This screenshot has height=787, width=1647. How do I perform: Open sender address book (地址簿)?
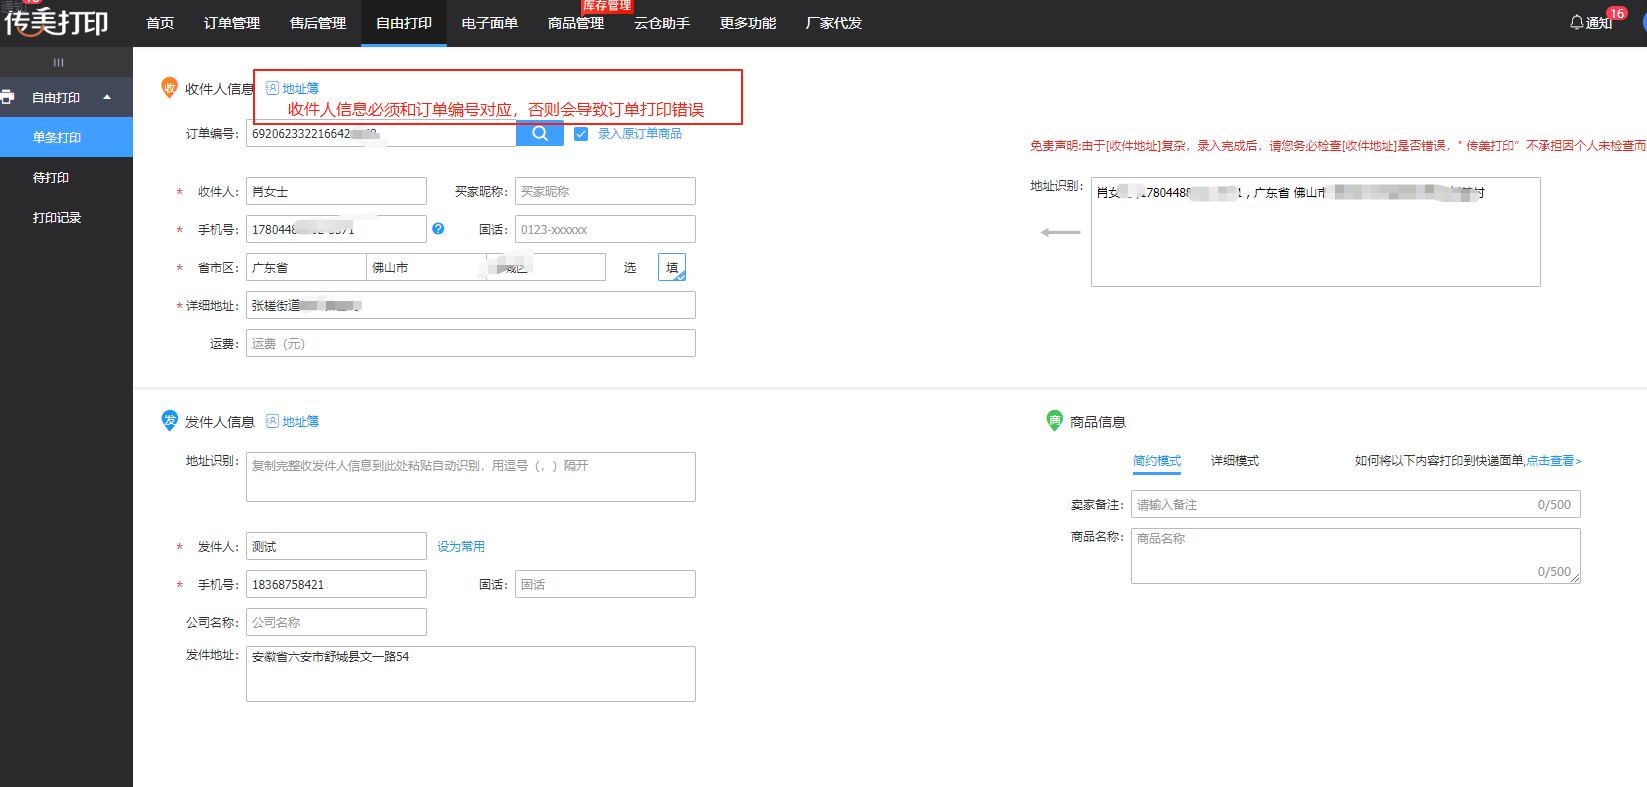(x=293, y=422)
